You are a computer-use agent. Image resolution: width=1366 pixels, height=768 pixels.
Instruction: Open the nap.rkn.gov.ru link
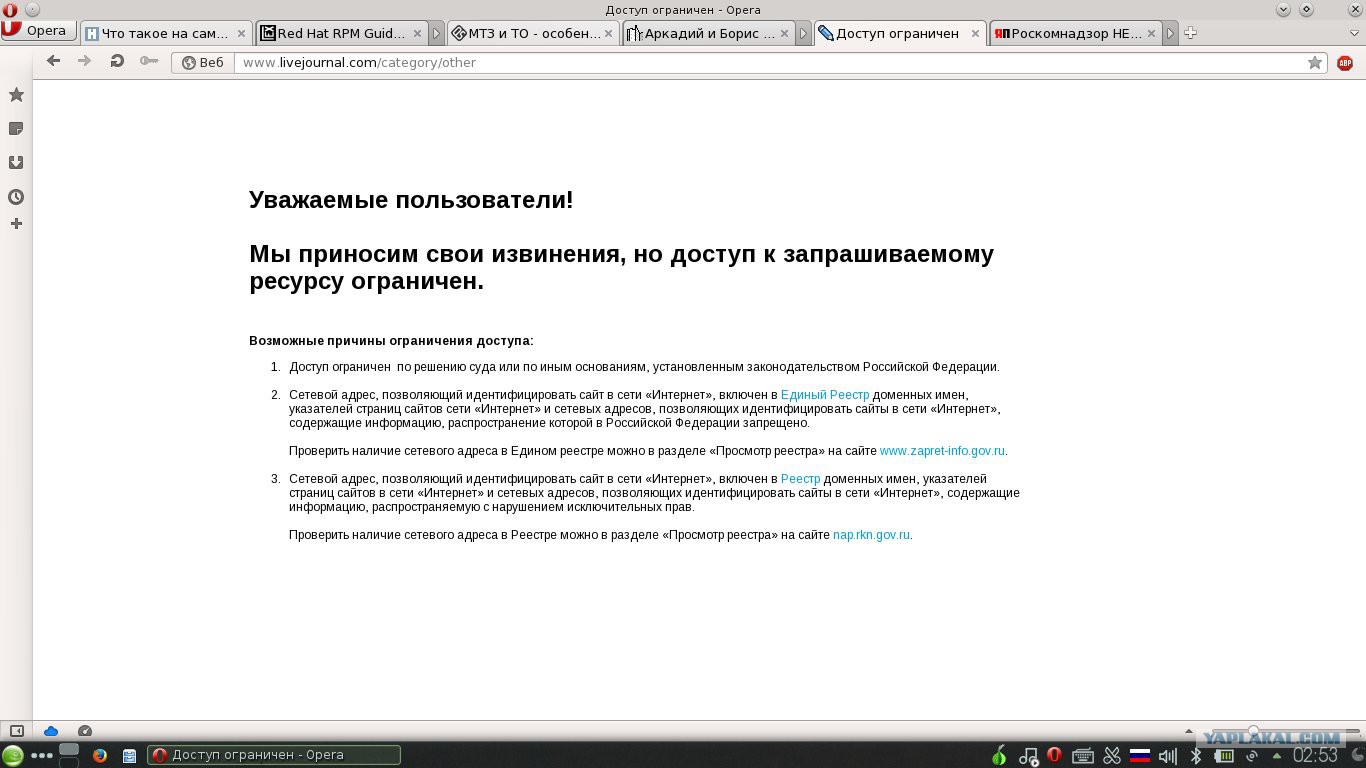point(871,535)
